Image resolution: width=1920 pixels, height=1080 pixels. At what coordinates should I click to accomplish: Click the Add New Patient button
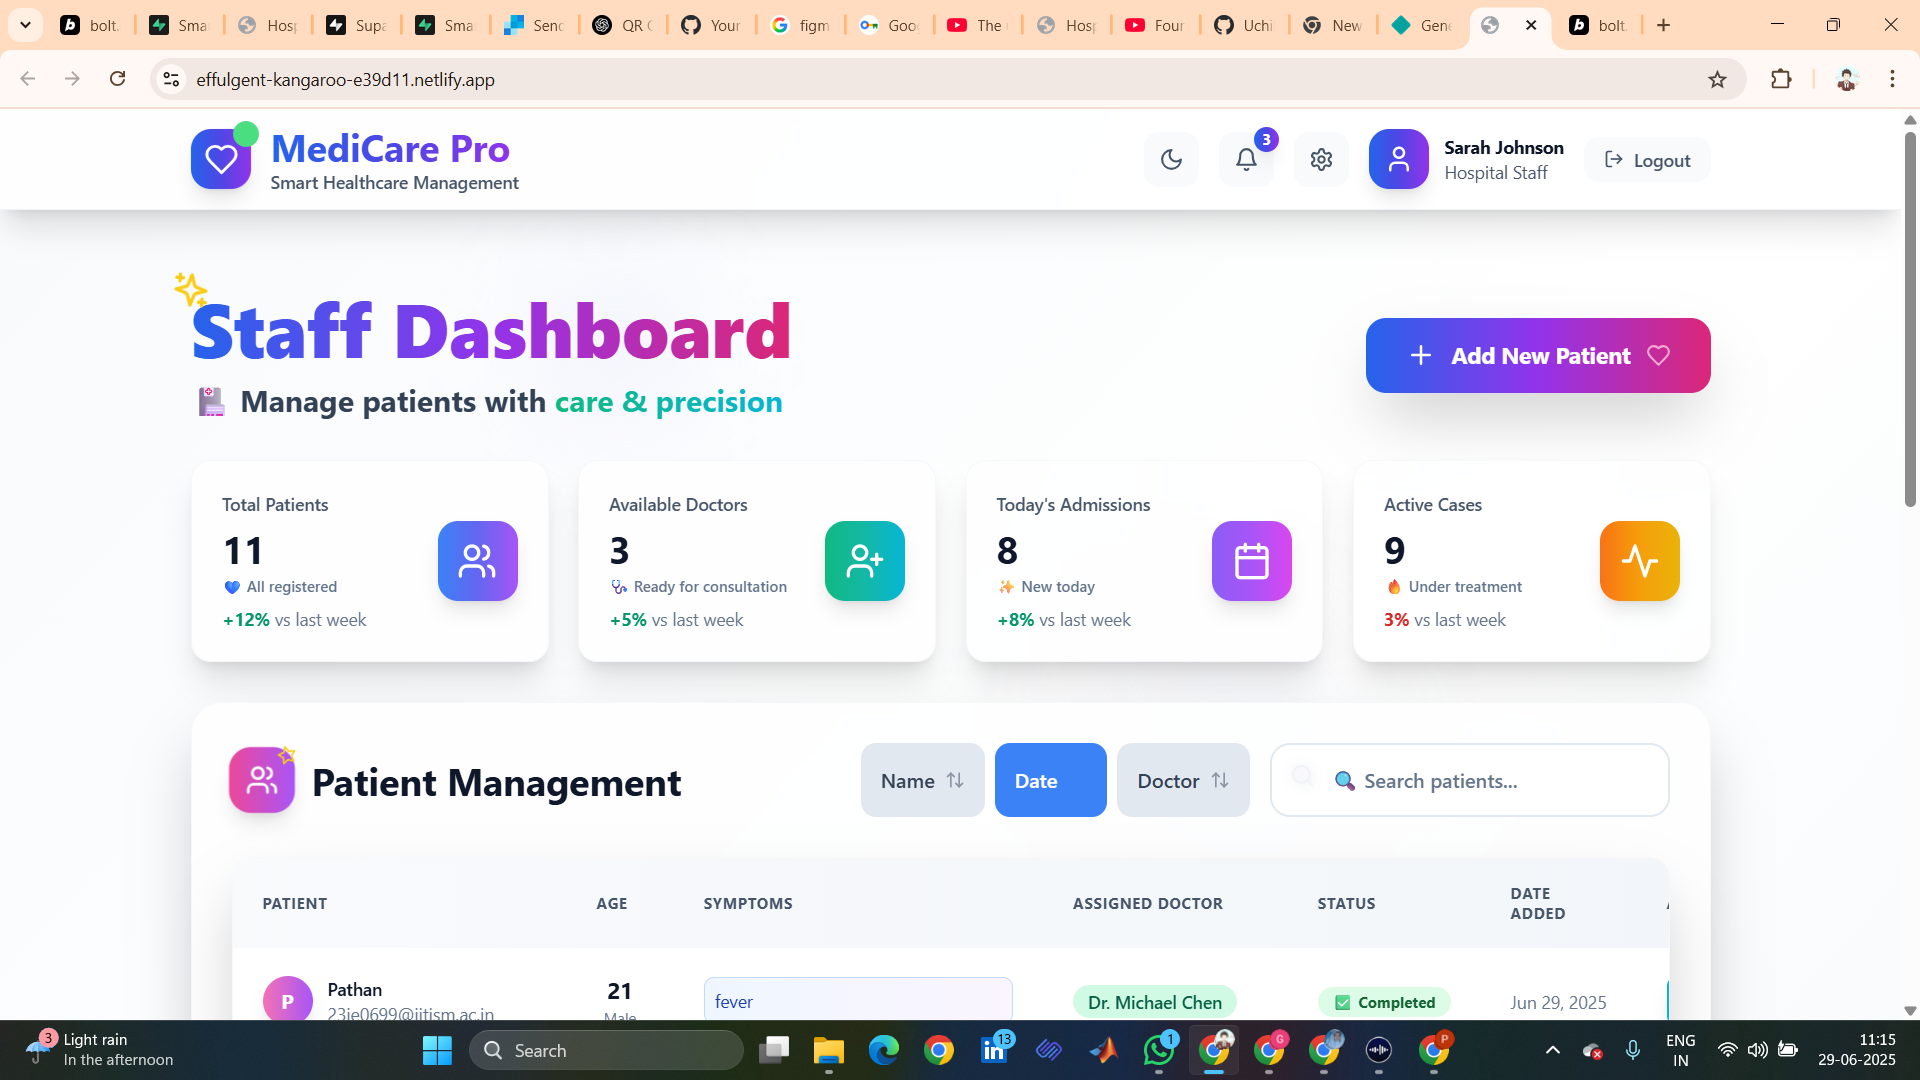pyautogui.click(x=1537, y=356)
